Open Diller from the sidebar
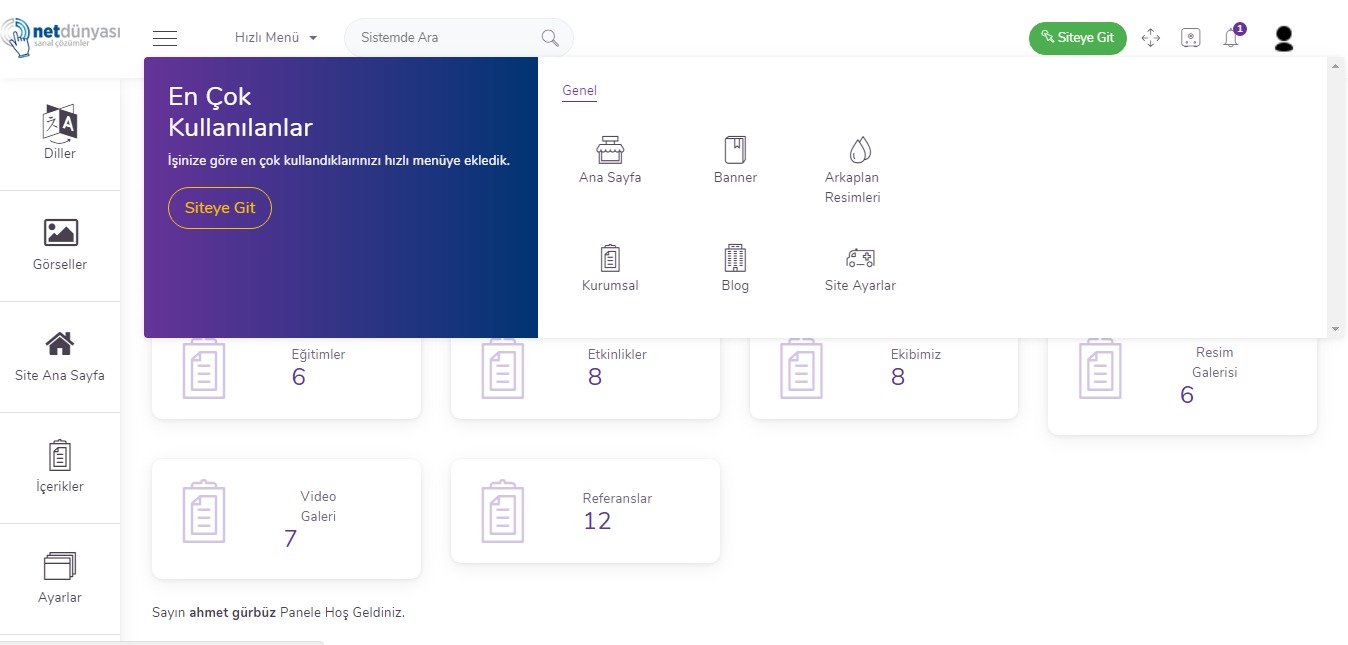Viewport: 1348px width, 645px height. [x=60, y=133]
